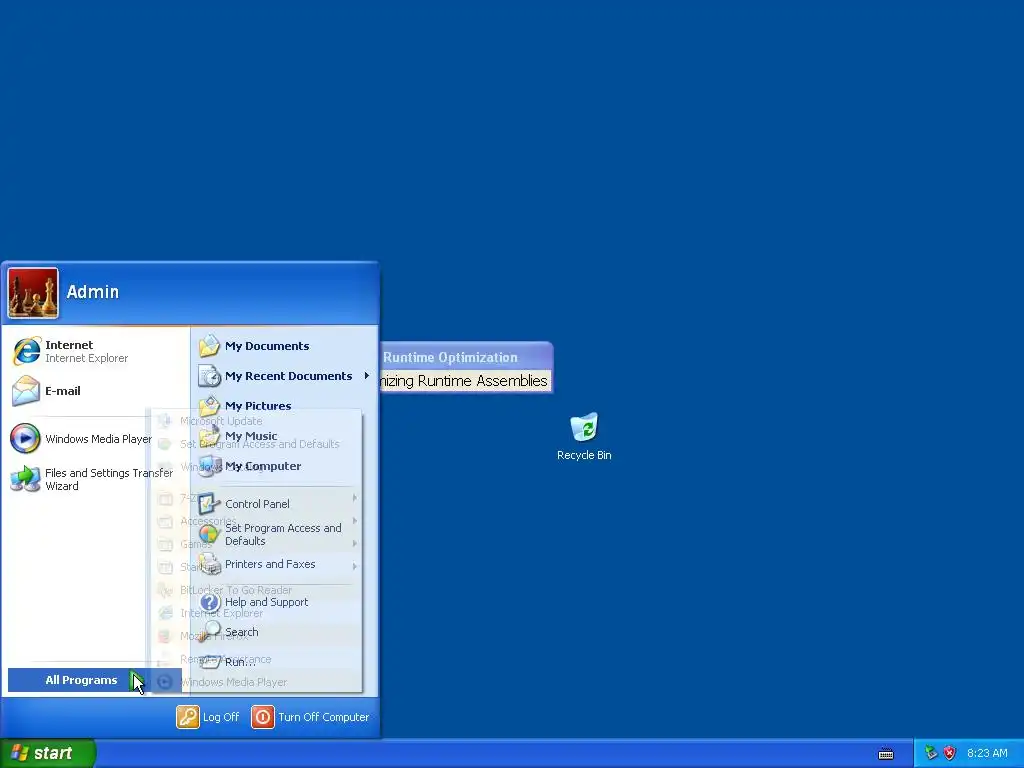Expand My Recent Documents submenu arrow
Image resolution: width=1024 pixels, height=768 pixels.
[x=366, y=376]
